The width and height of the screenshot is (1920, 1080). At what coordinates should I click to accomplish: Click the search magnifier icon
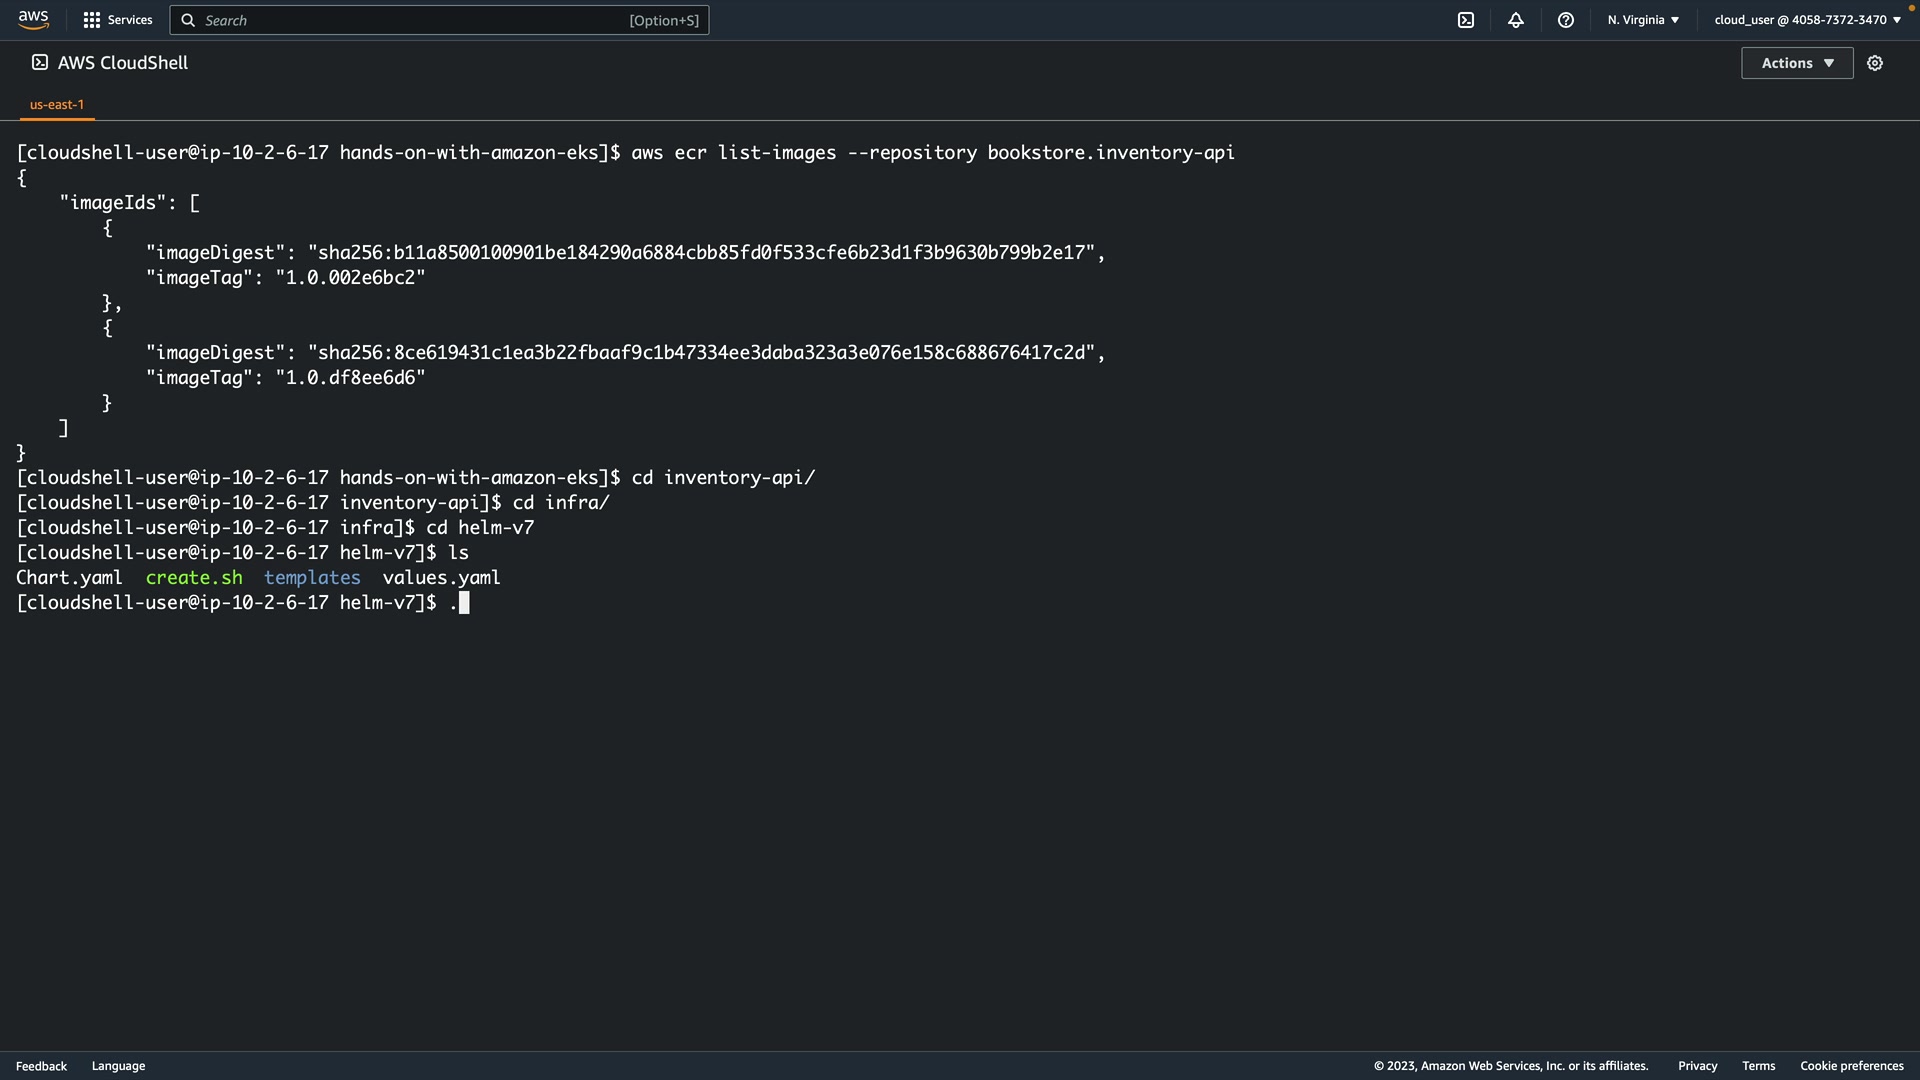pos(188,20)
